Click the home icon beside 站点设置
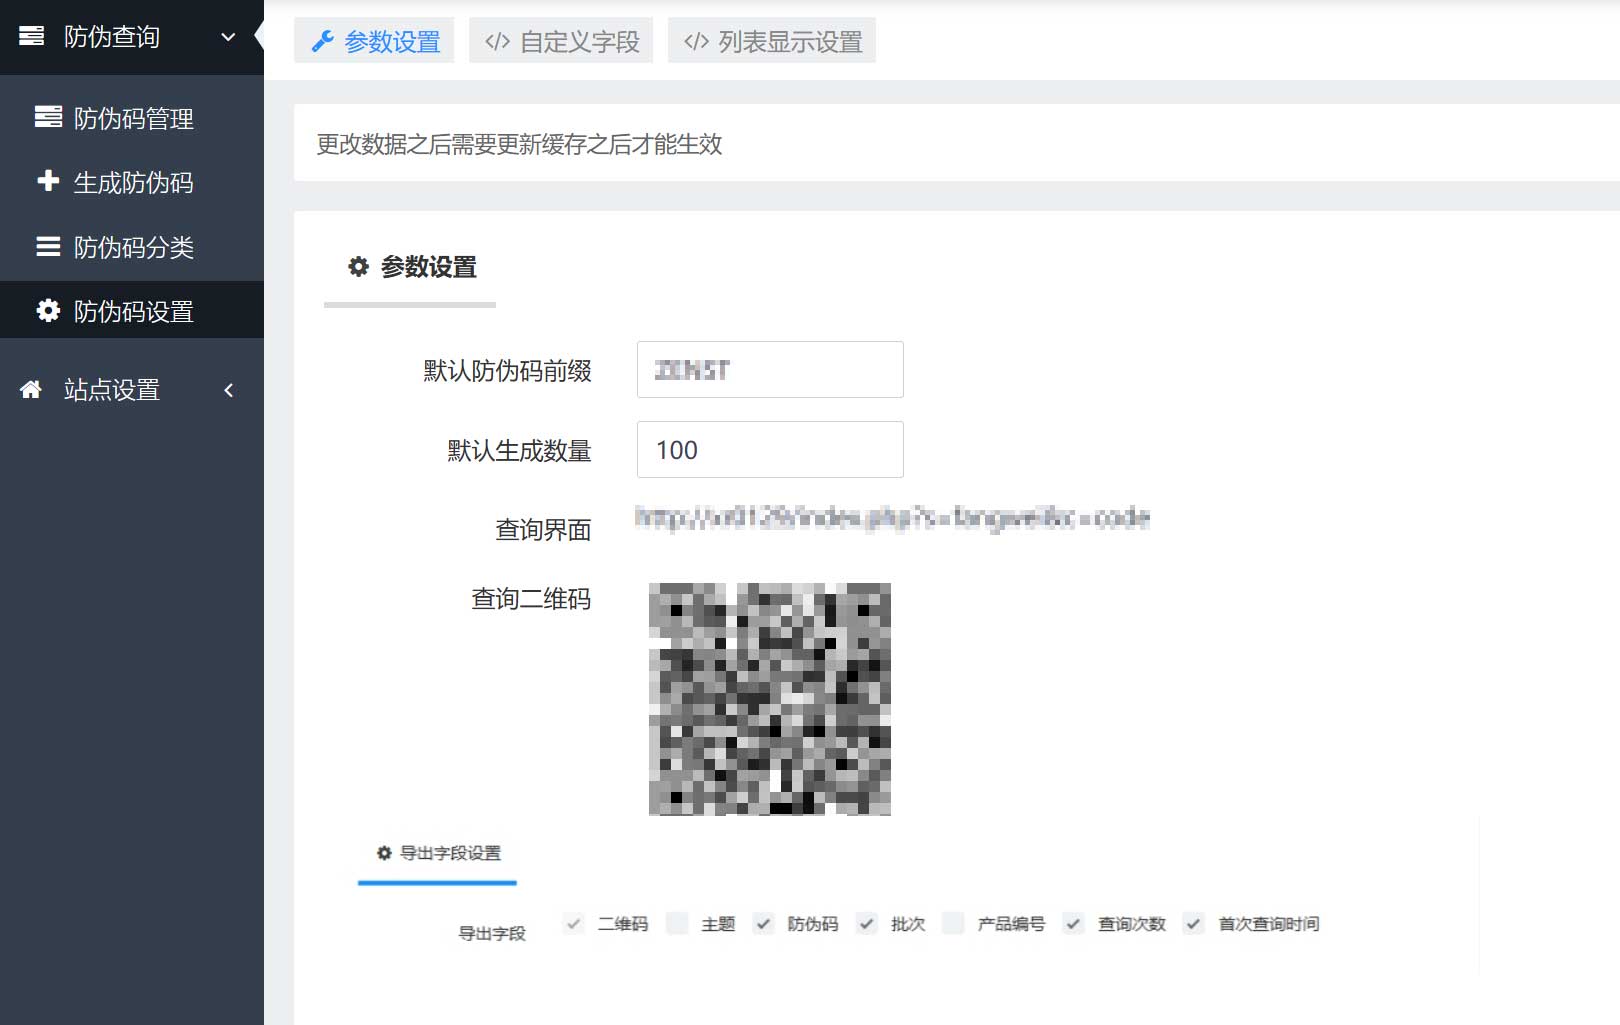The height and width of the screenshot is (1025, 1620). pos(31,389)
